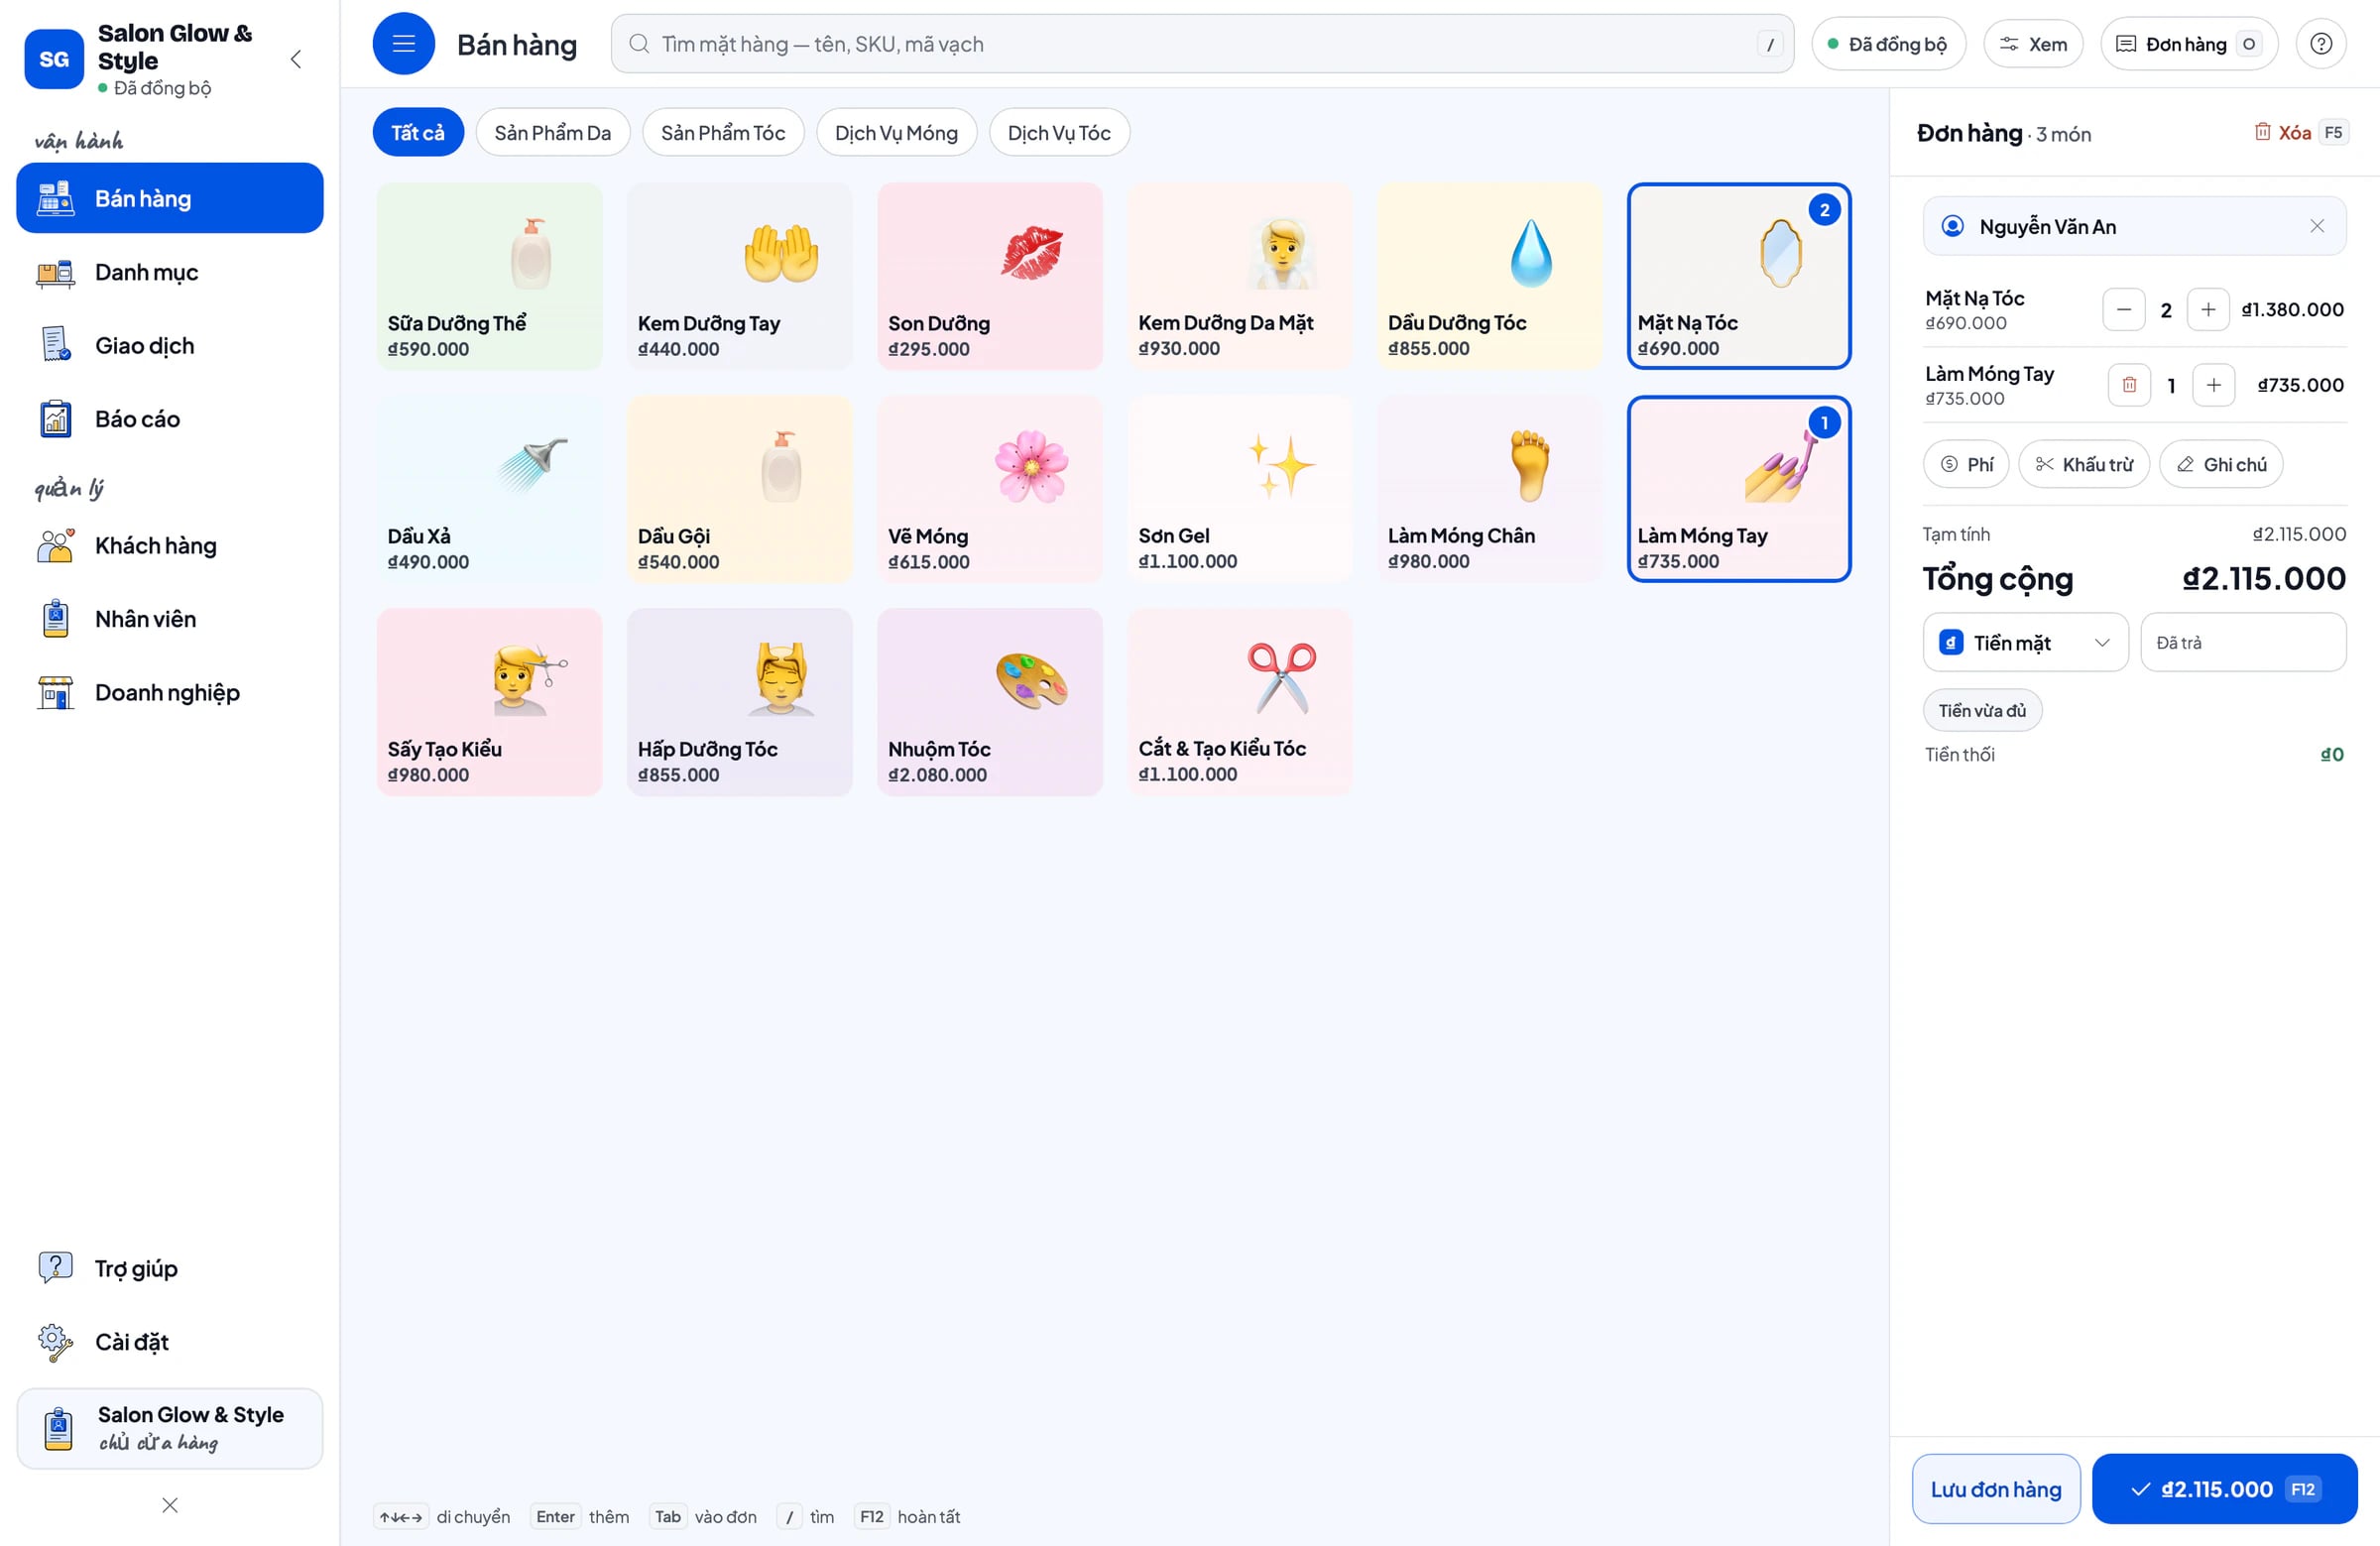Add a note with Ghi chú

pyautogui.click(x=2221, y=464)
